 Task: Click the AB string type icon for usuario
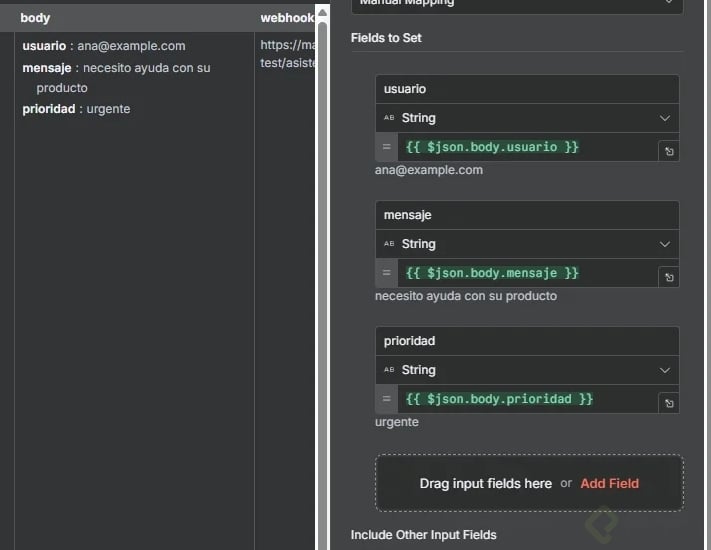coord(389,118)
